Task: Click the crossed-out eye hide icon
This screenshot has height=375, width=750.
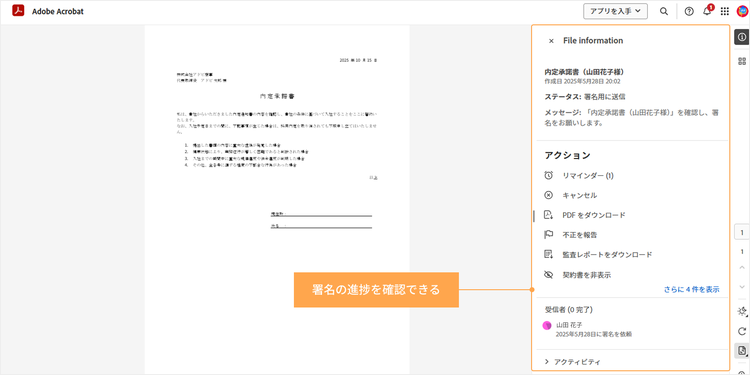Action: [x=549, y=275]
